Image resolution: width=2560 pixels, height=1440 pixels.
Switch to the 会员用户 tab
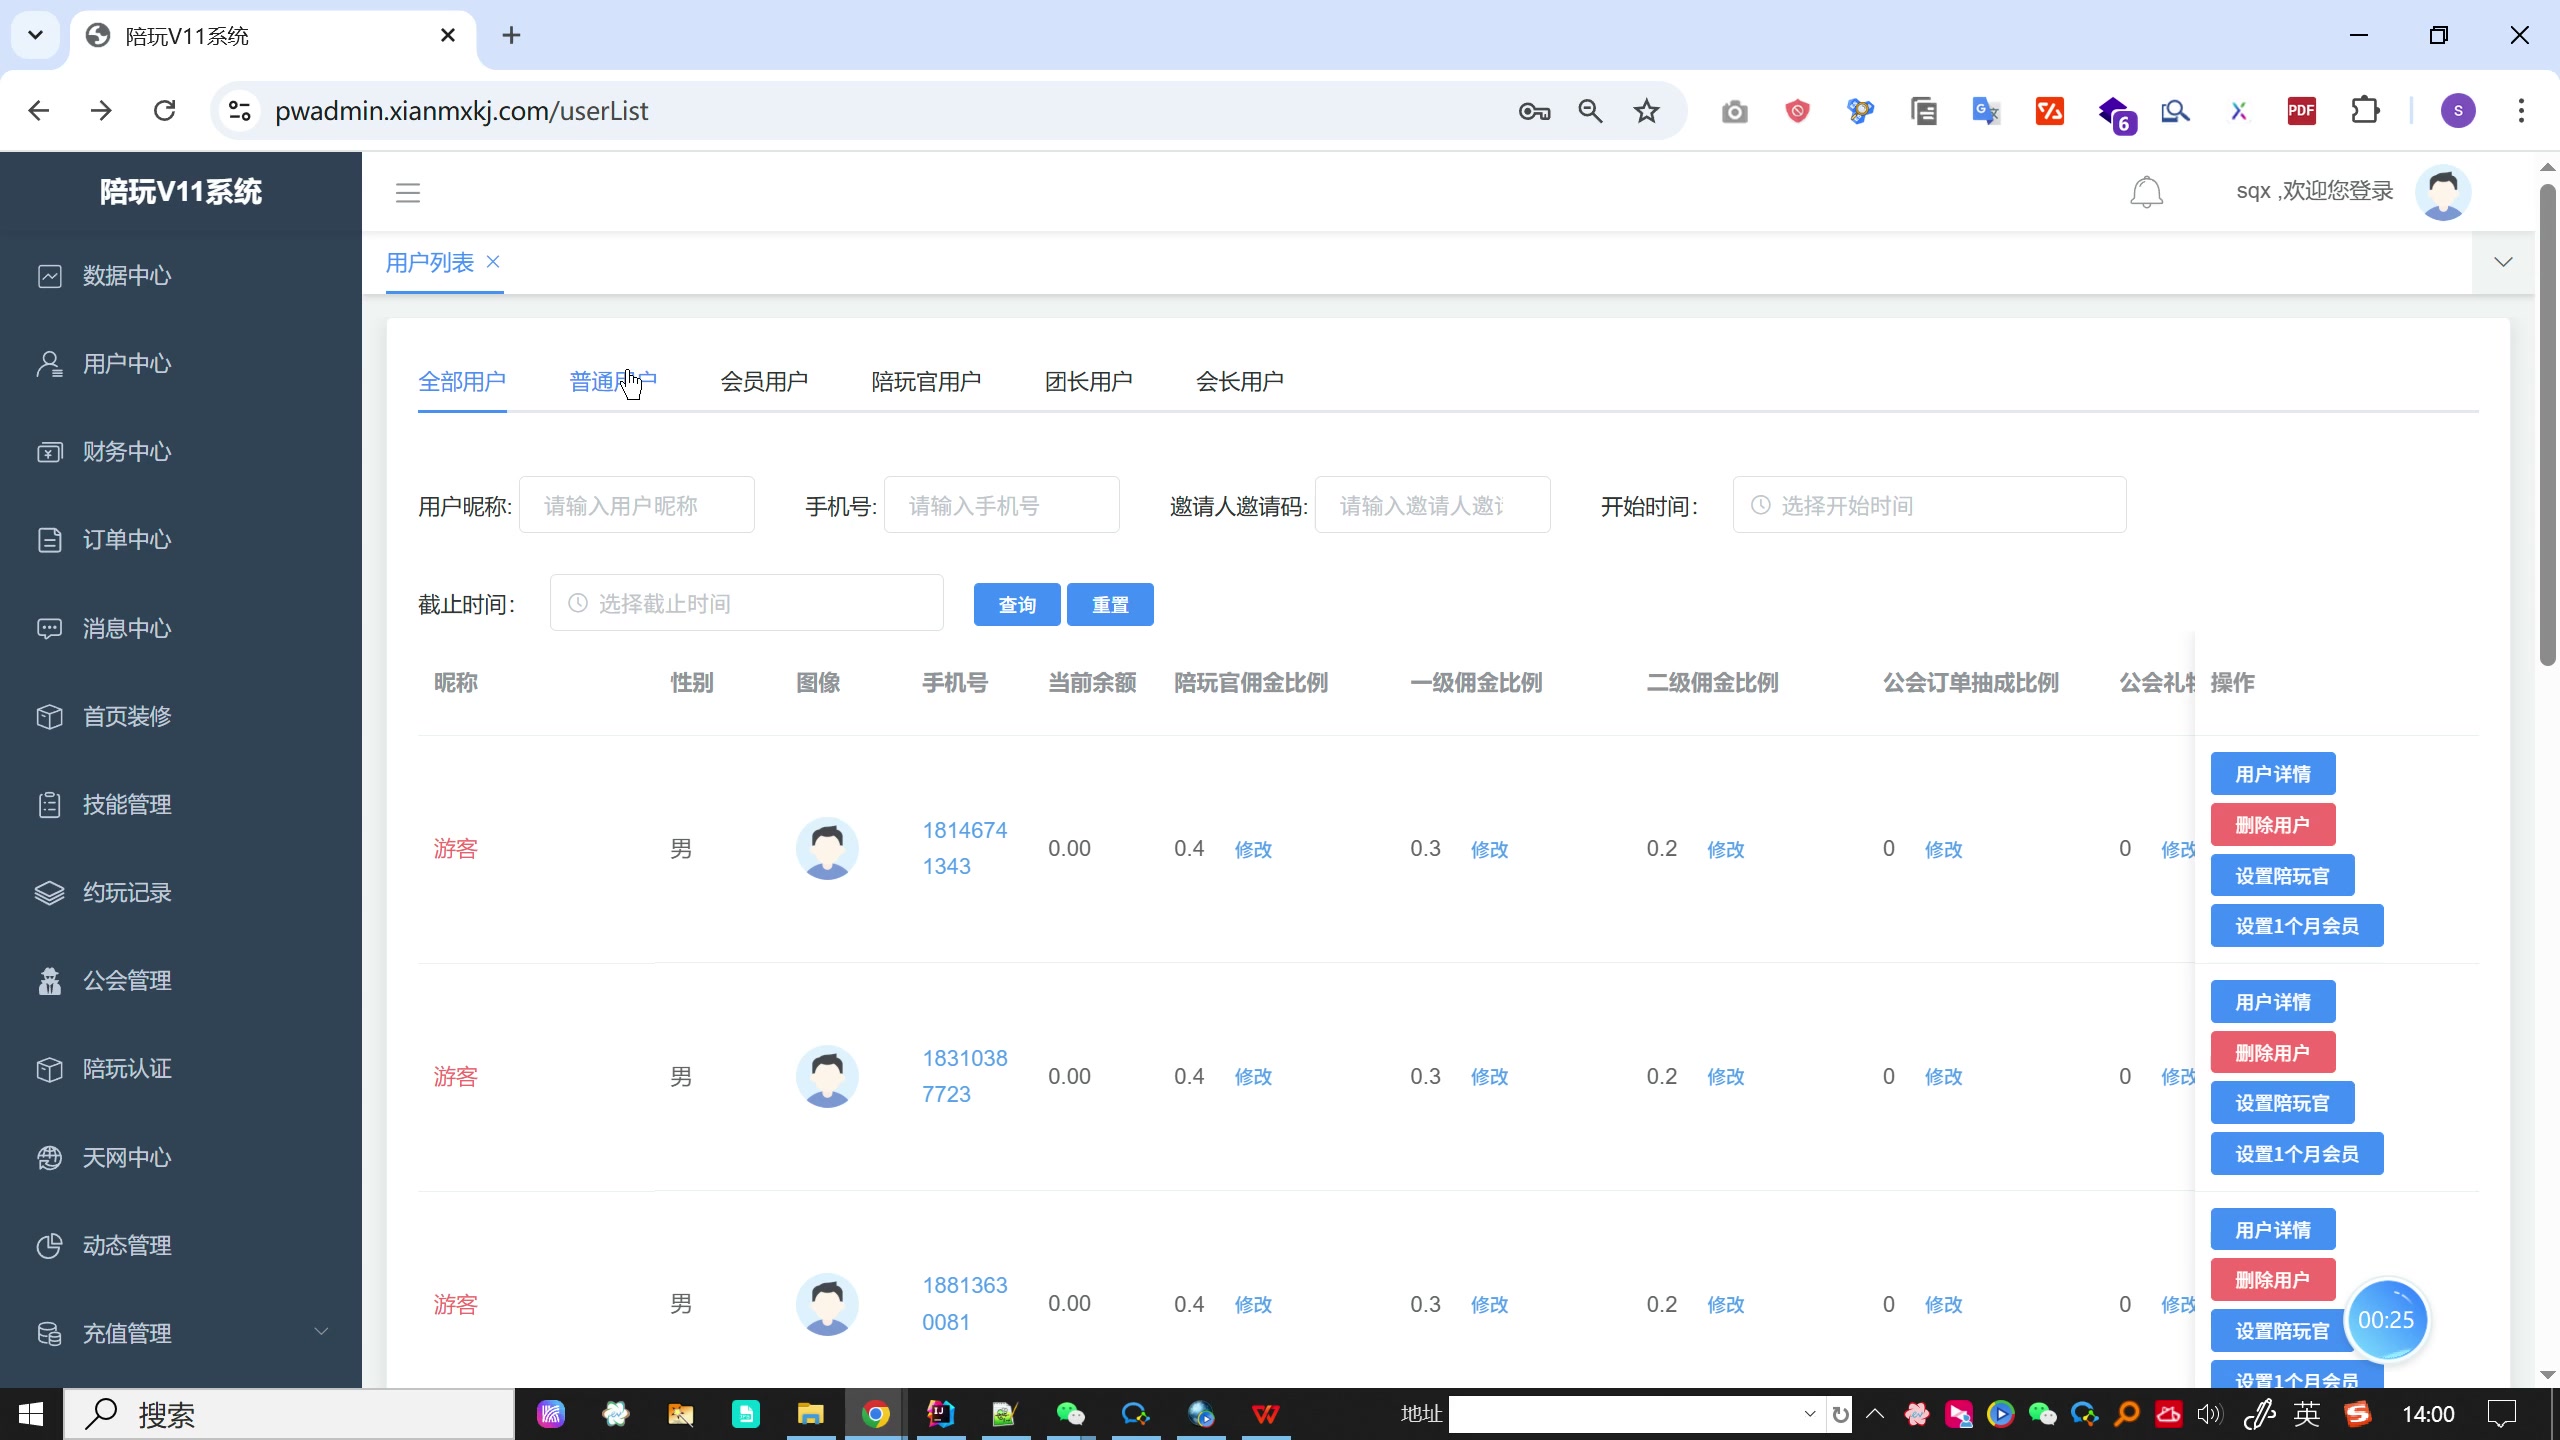click(x=764, y=382)
